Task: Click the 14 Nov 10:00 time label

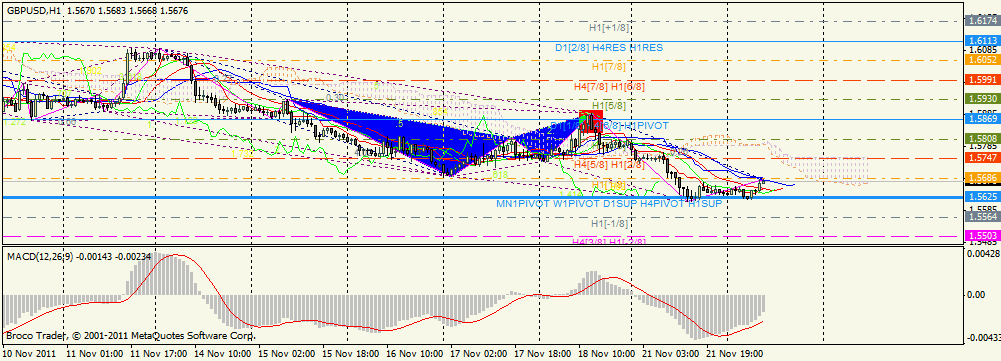Action: tap(222, 353)
